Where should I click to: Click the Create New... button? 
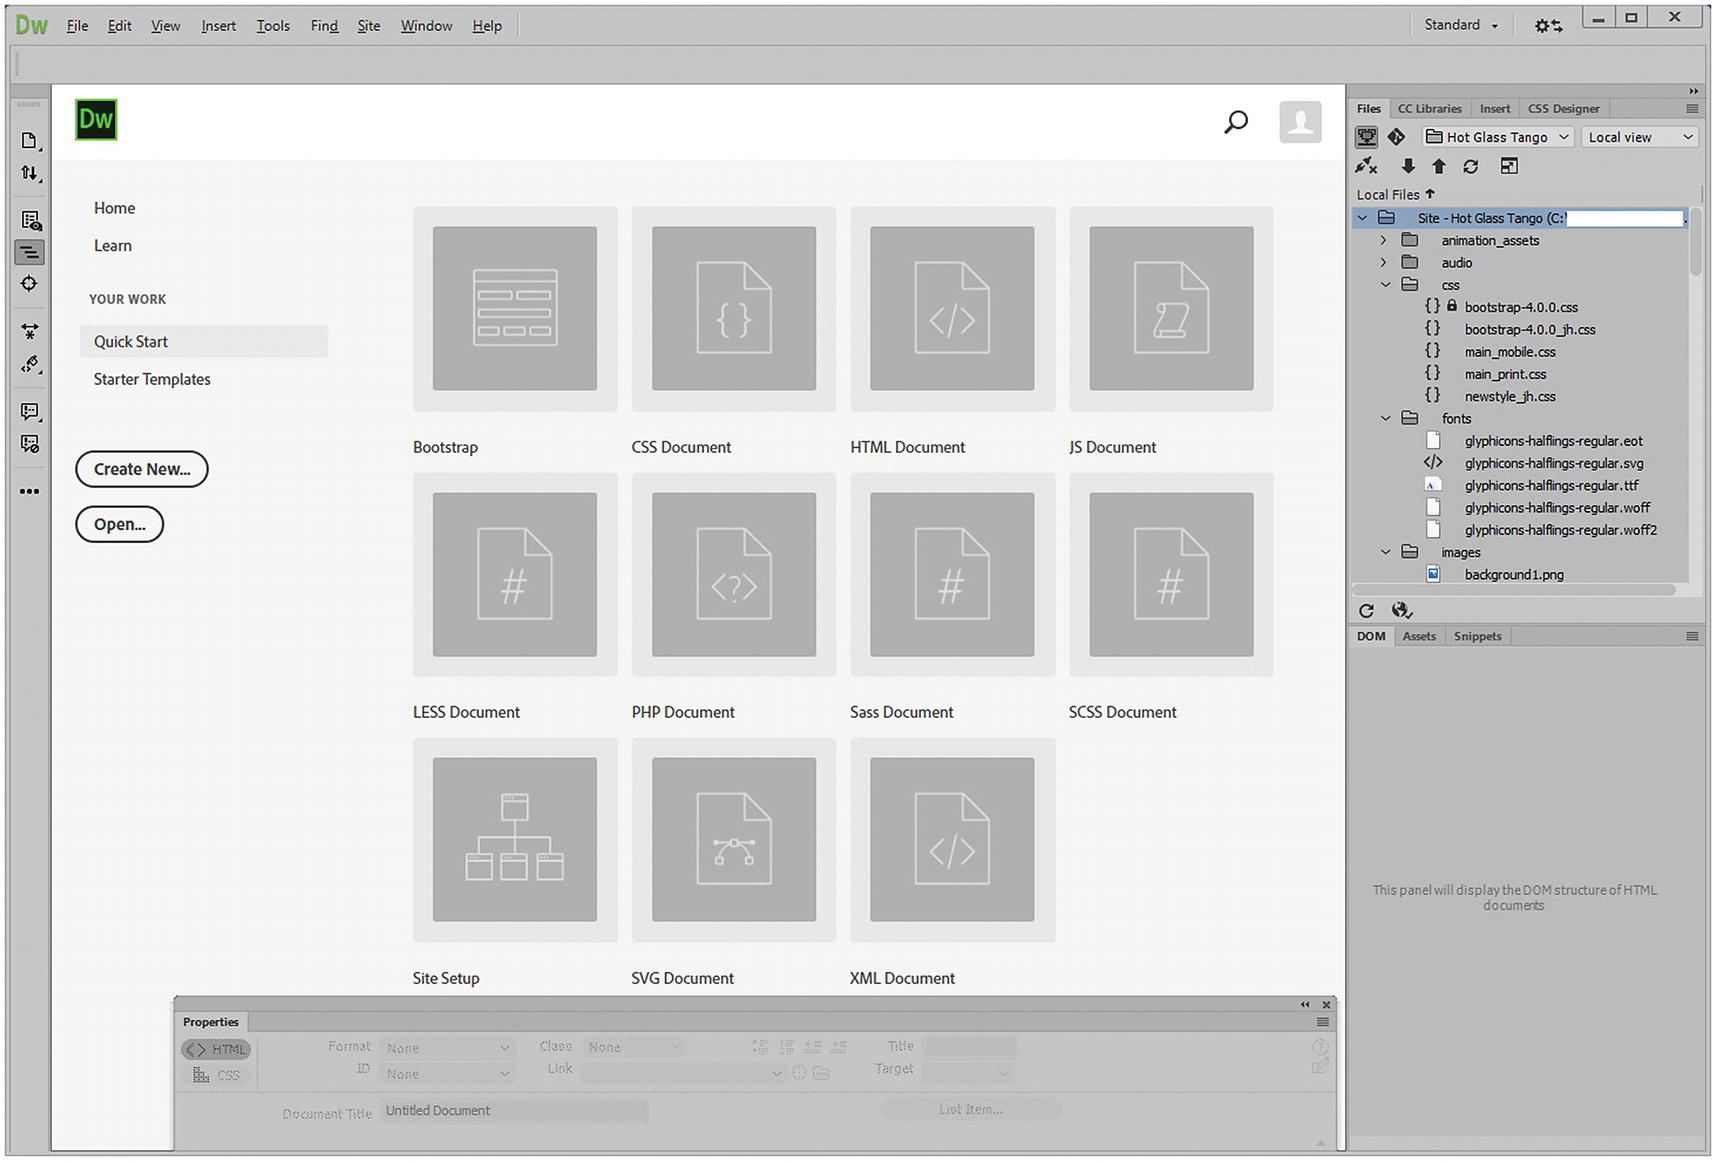(x=142, y=469)
